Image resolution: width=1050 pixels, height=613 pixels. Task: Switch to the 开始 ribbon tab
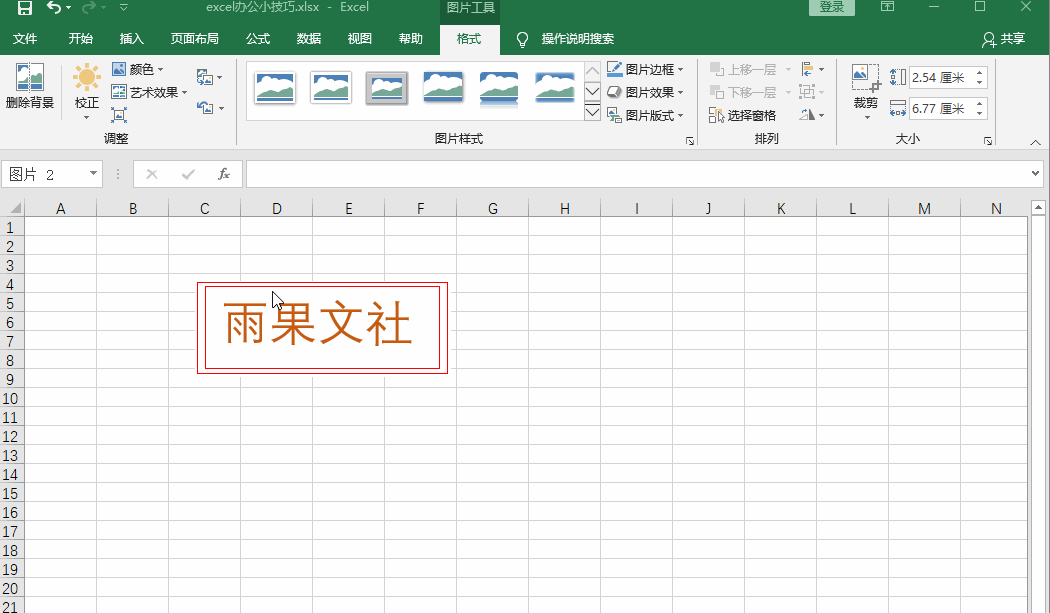(x=80, y=38)
